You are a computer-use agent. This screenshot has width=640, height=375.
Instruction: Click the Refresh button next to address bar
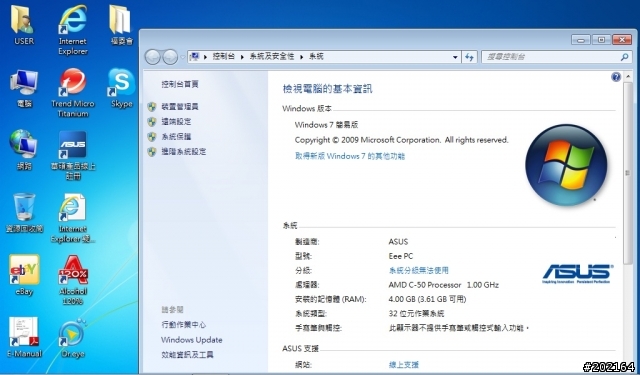point(470,57)
